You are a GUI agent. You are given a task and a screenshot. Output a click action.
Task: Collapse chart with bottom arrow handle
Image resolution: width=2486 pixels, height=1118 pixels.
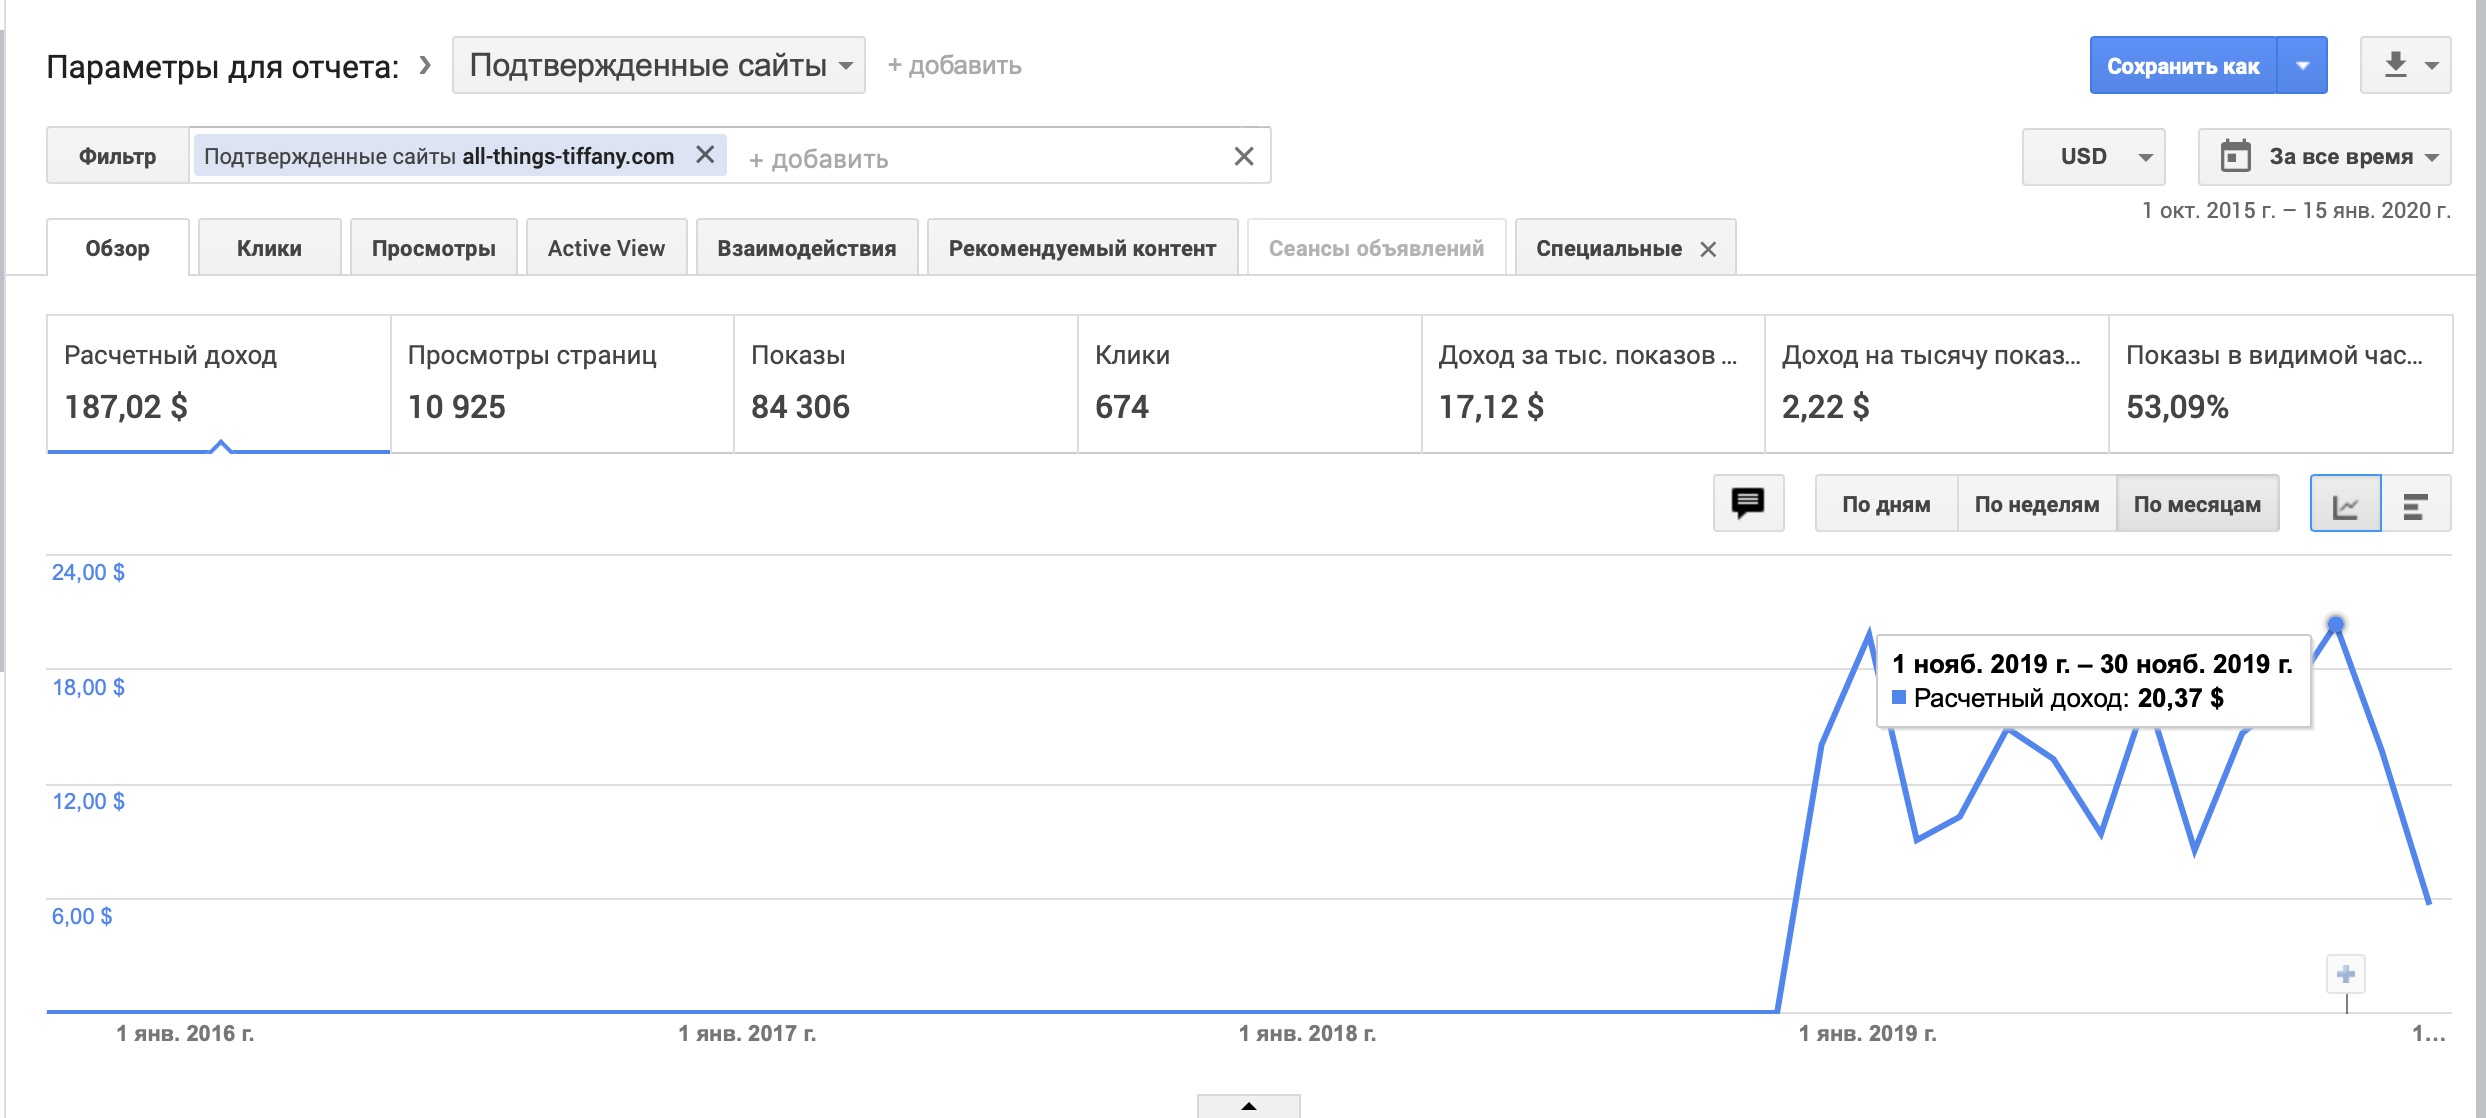coord(1248,1106)
